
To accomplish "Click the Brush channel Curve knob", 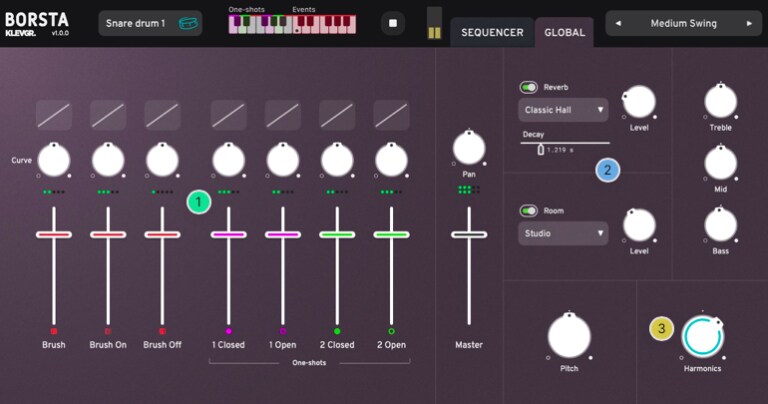I will [x=54, y=160].
